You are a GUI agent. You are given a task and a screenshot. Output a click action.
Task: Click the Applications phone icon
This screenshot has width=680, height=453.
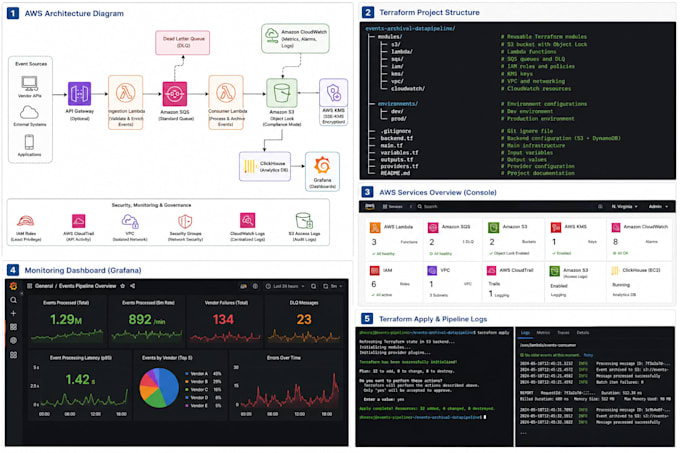tap(29, 142)
